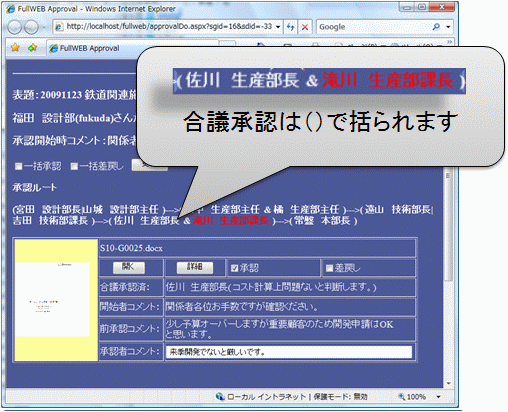Open the search provider dropdown arrow
This screenshot has height=412, width=508.
pyautogui.click(x=448, y=27)
